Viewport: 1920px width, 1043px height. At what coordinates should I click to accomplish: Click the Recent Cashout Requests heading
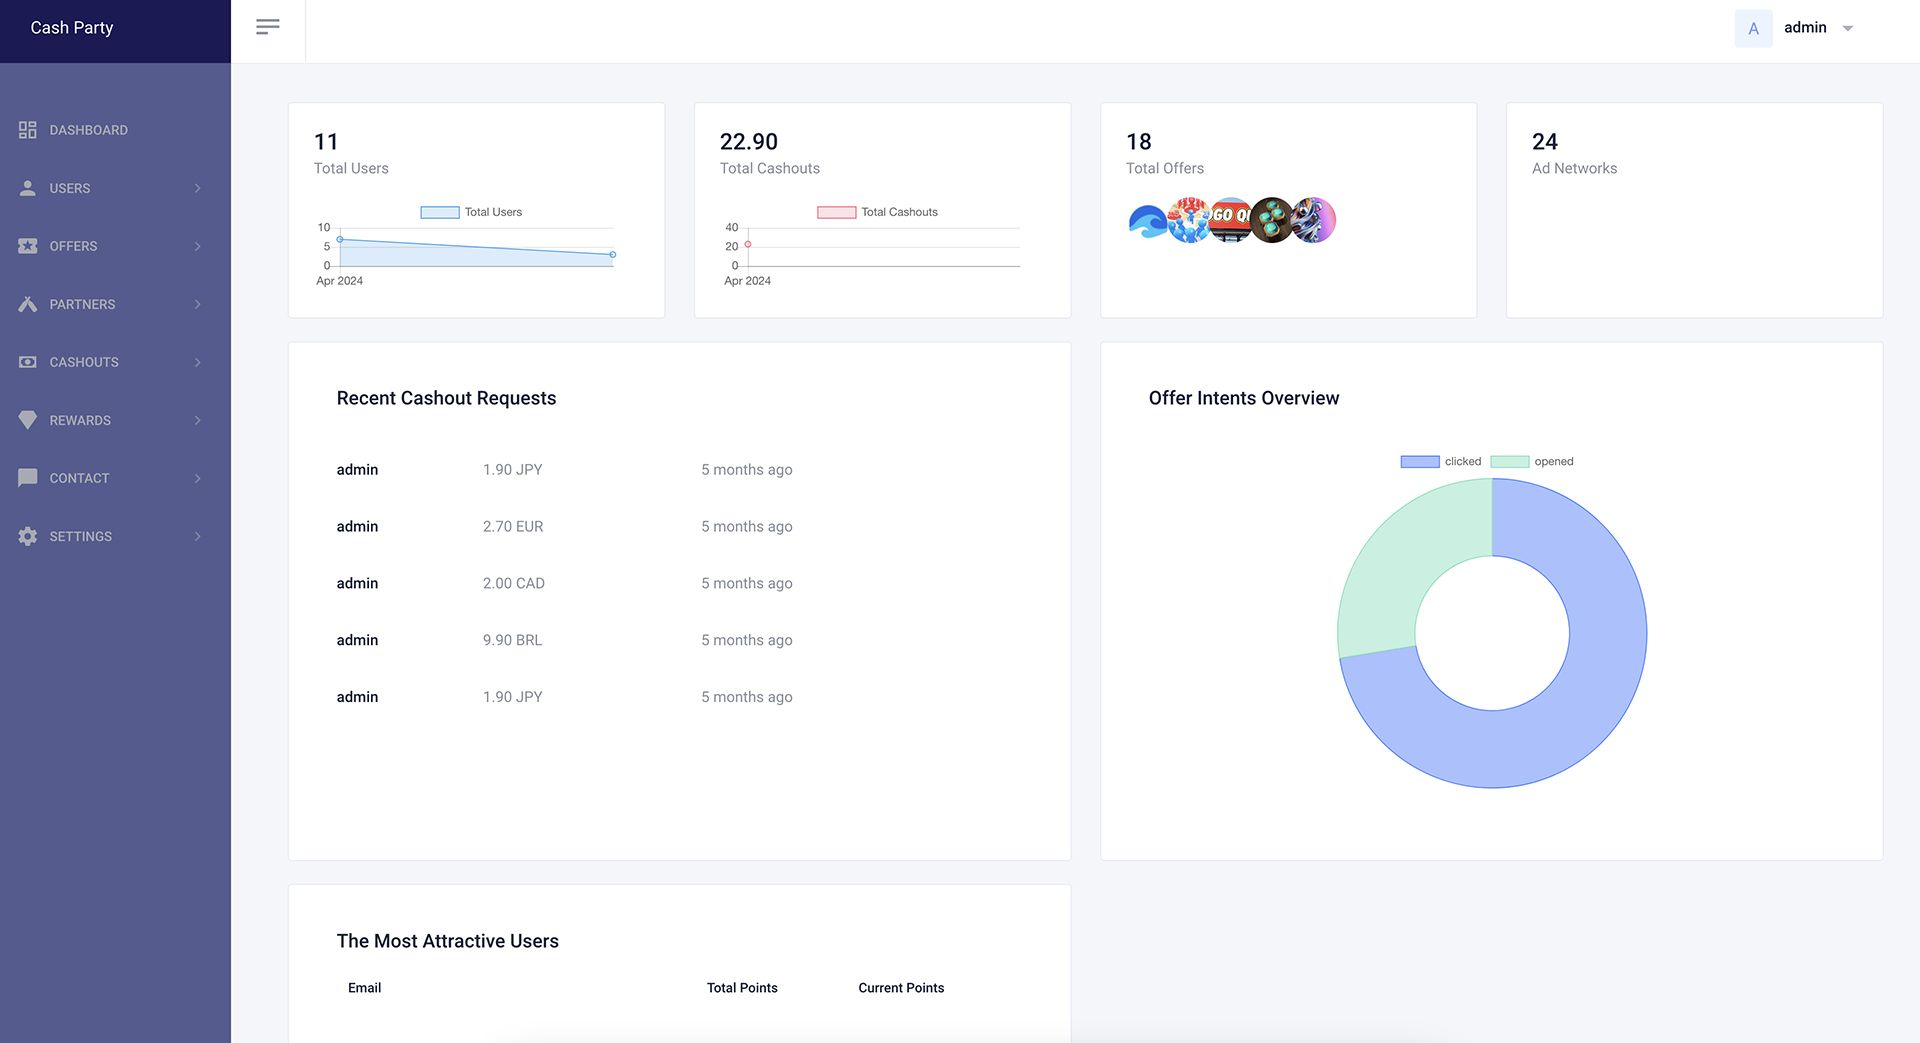pos(446,398)
